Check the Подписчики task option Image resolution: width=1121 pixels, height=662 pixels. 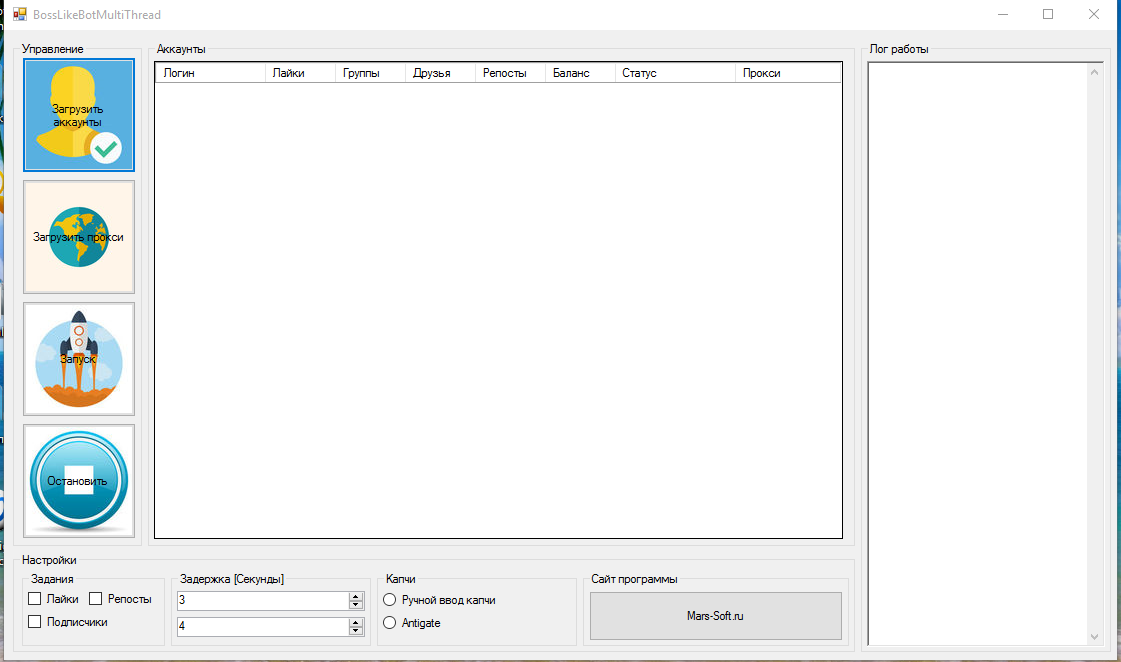pyautogui.click(x=34, y=621)
